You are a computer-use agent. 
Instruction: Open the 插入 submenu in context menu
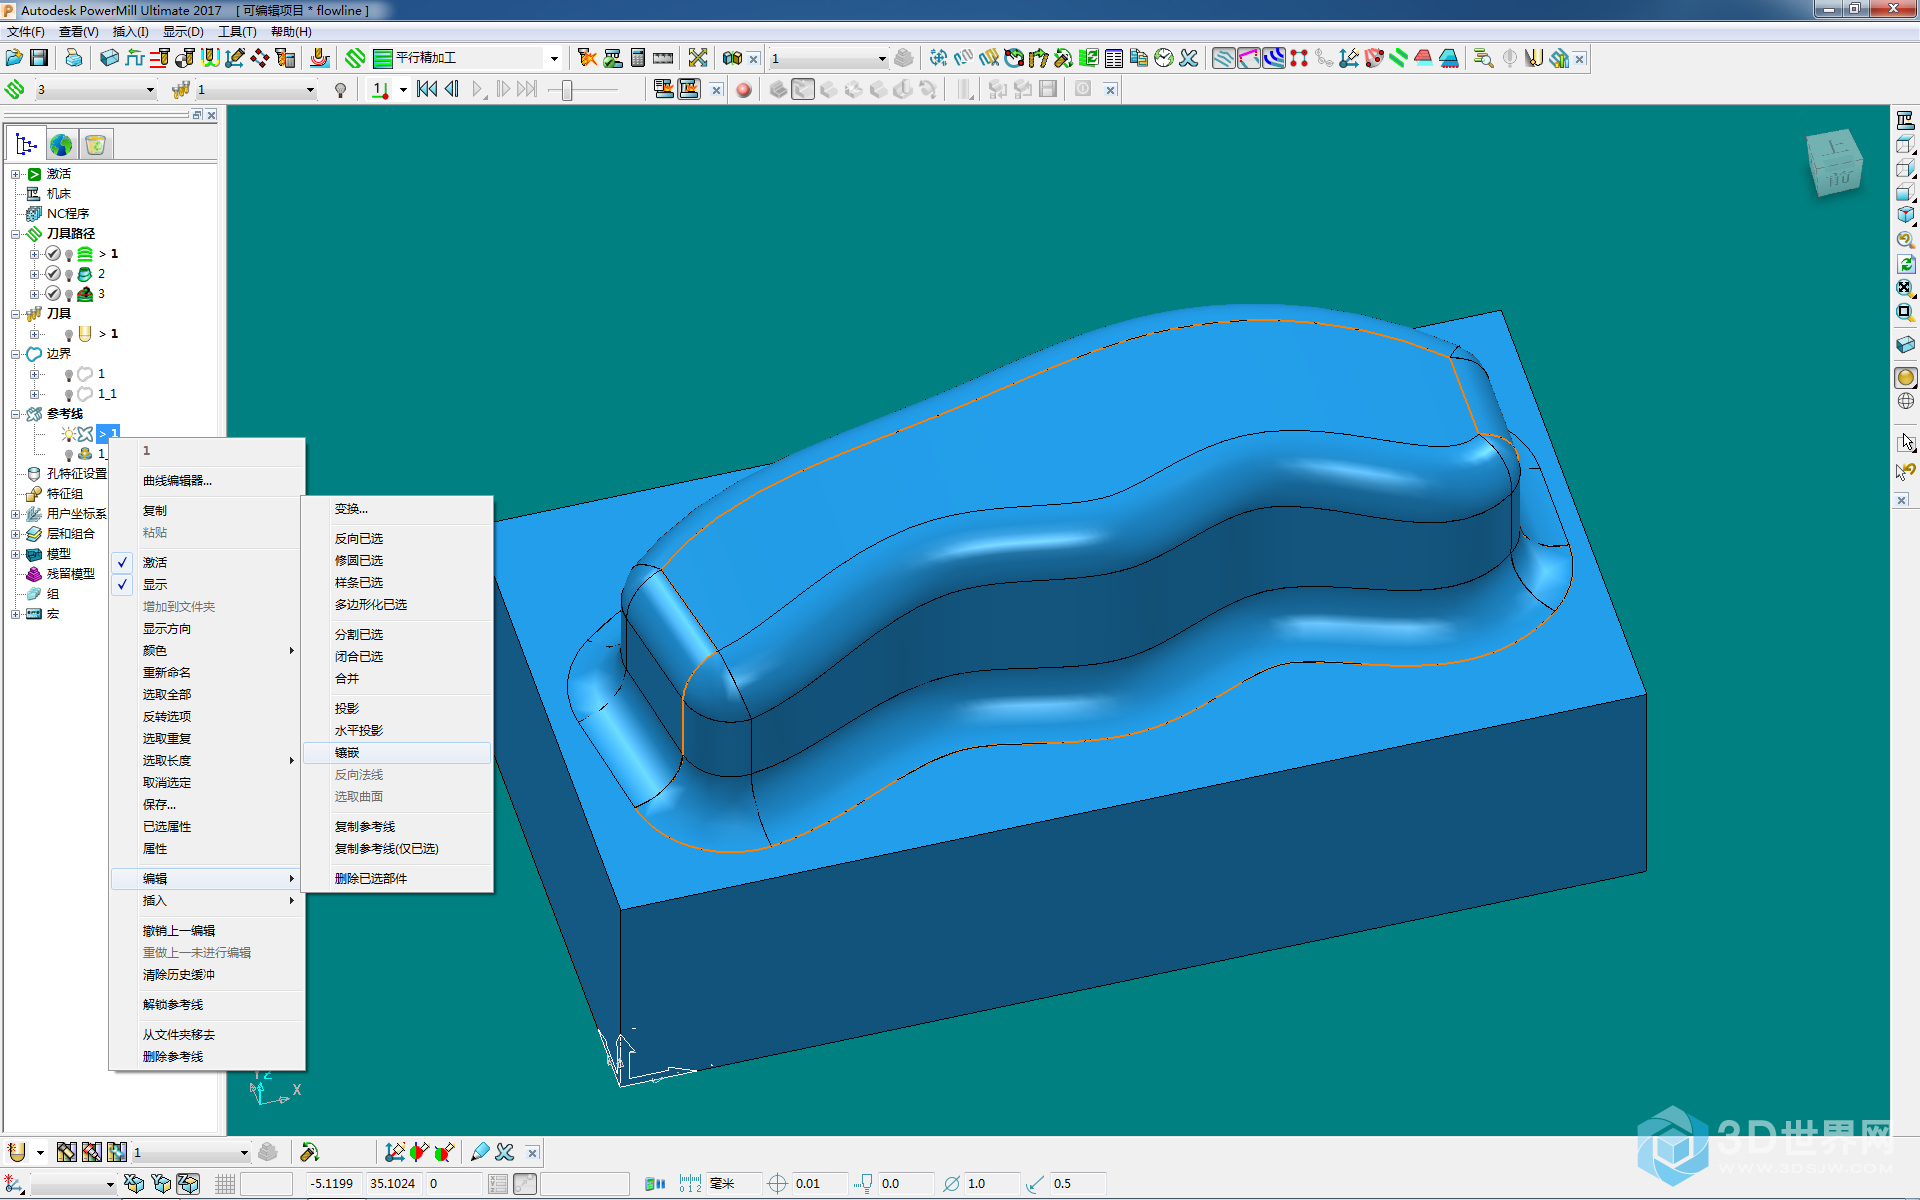pos(207,900)
